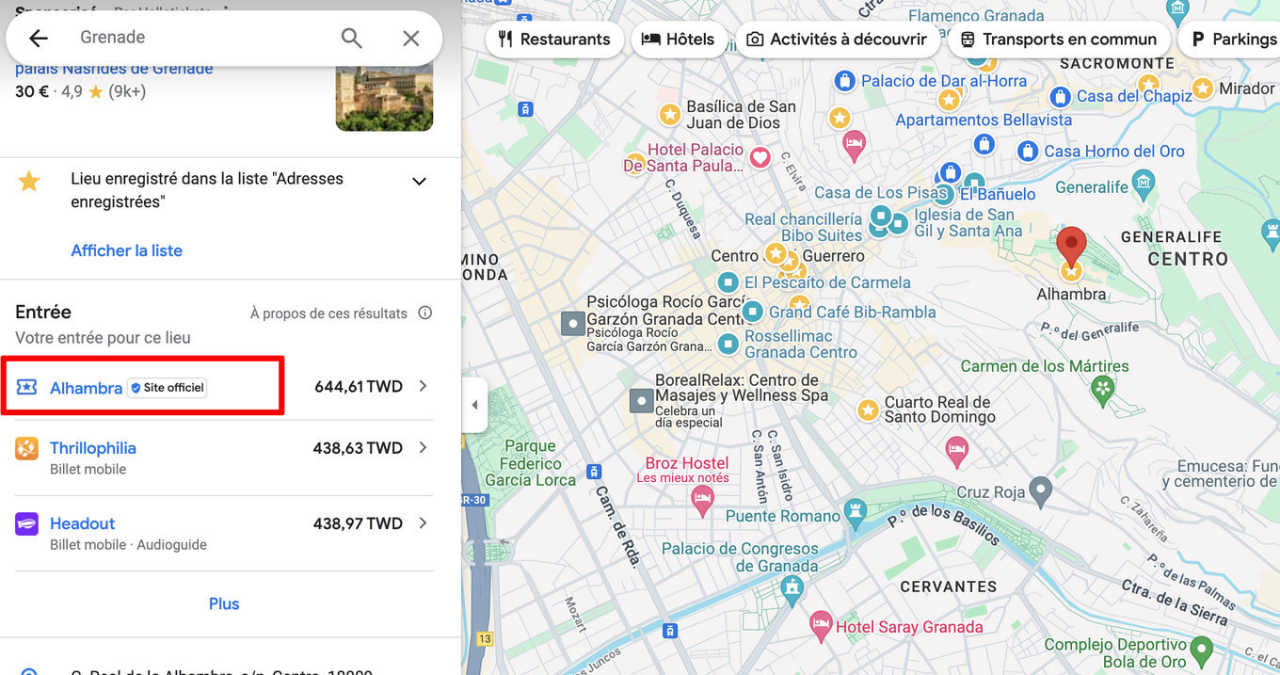Click Basílica de San Juan de Dios star
This screenshot has width=1280, height=675.
tap(669, 113)
